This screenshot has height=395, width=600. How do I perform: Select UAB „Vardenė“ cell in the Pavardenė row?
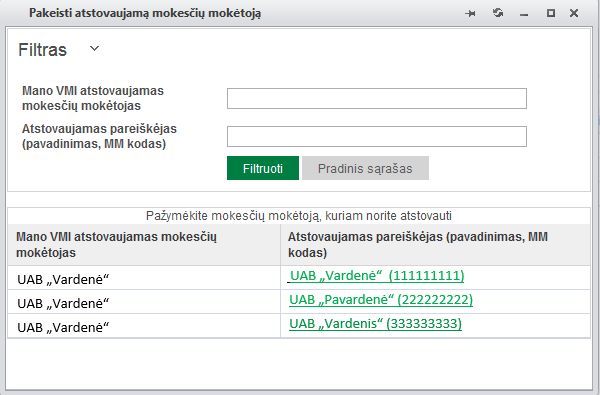(144, 302)
